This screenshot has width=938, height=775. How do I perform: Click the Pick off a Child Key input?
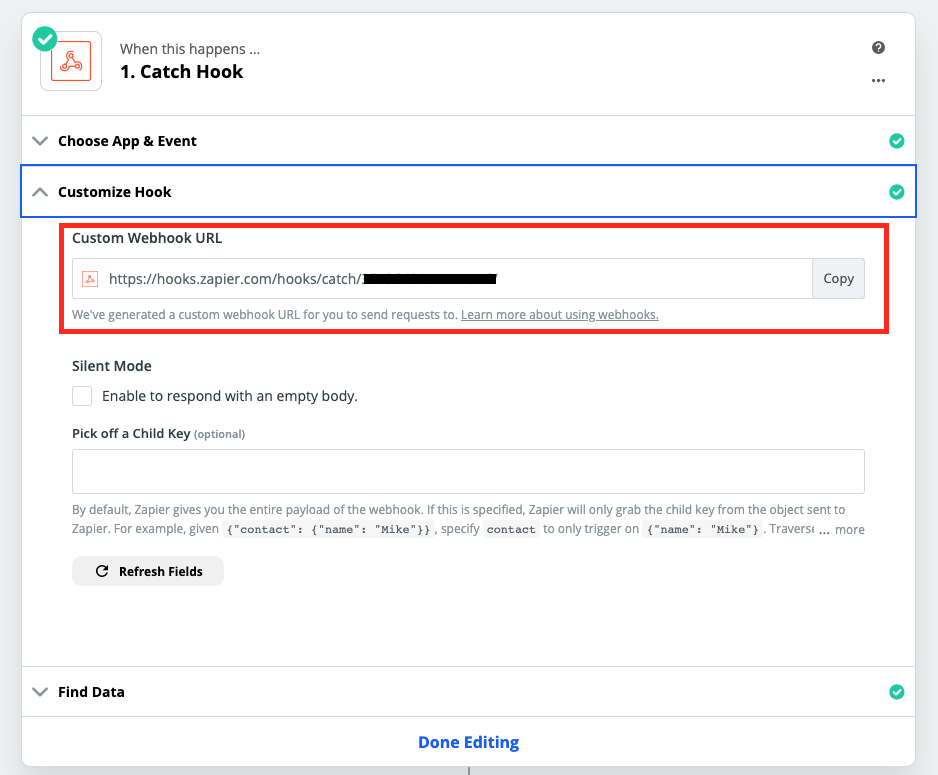(468, 471)
